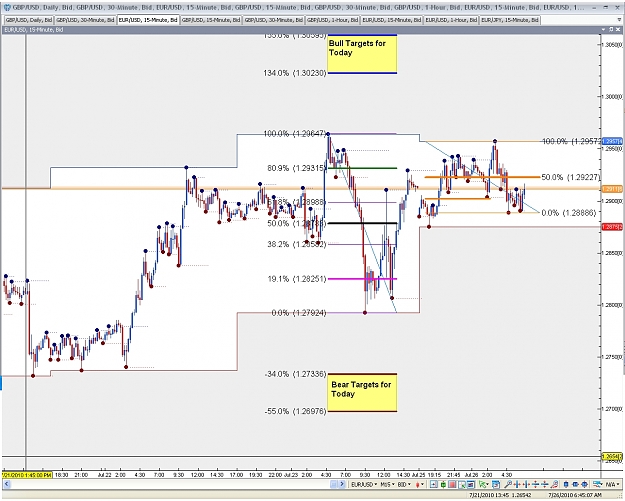Image resolution: width=625 pixels, height=501 pixels.
Task: Expand the chart tab list arrow
Action: coord(618,20)
